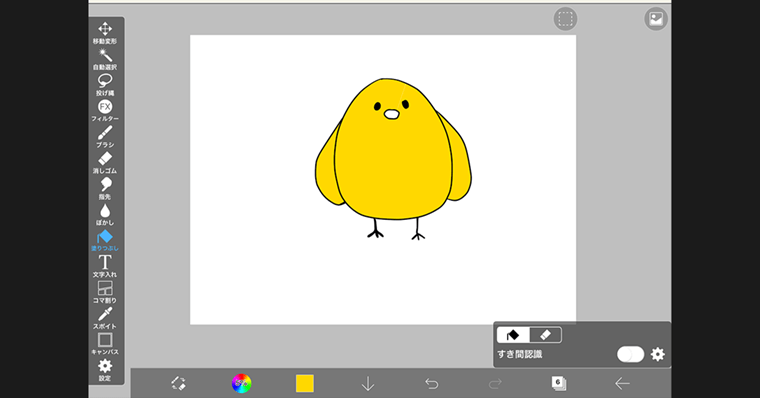The image size is (760, 398).
Task: Select the 移動変形 transform tool
Action: pos(105,33)
